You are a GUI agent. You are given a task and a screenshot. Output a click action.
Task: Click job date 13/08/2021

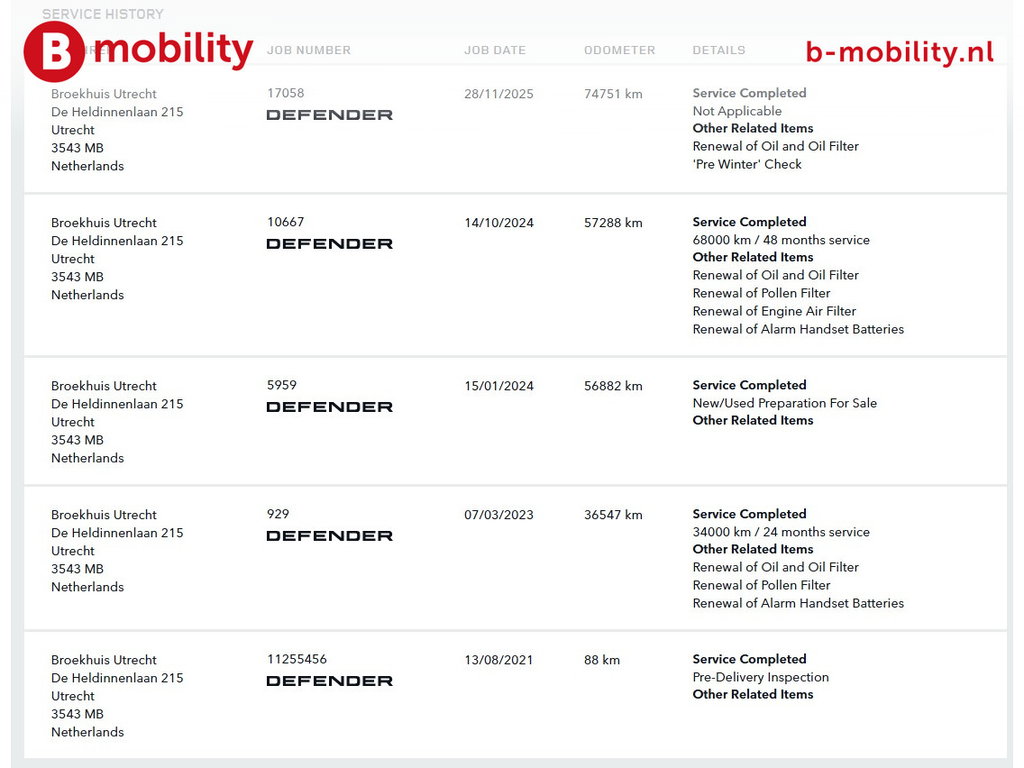(499, 660)
